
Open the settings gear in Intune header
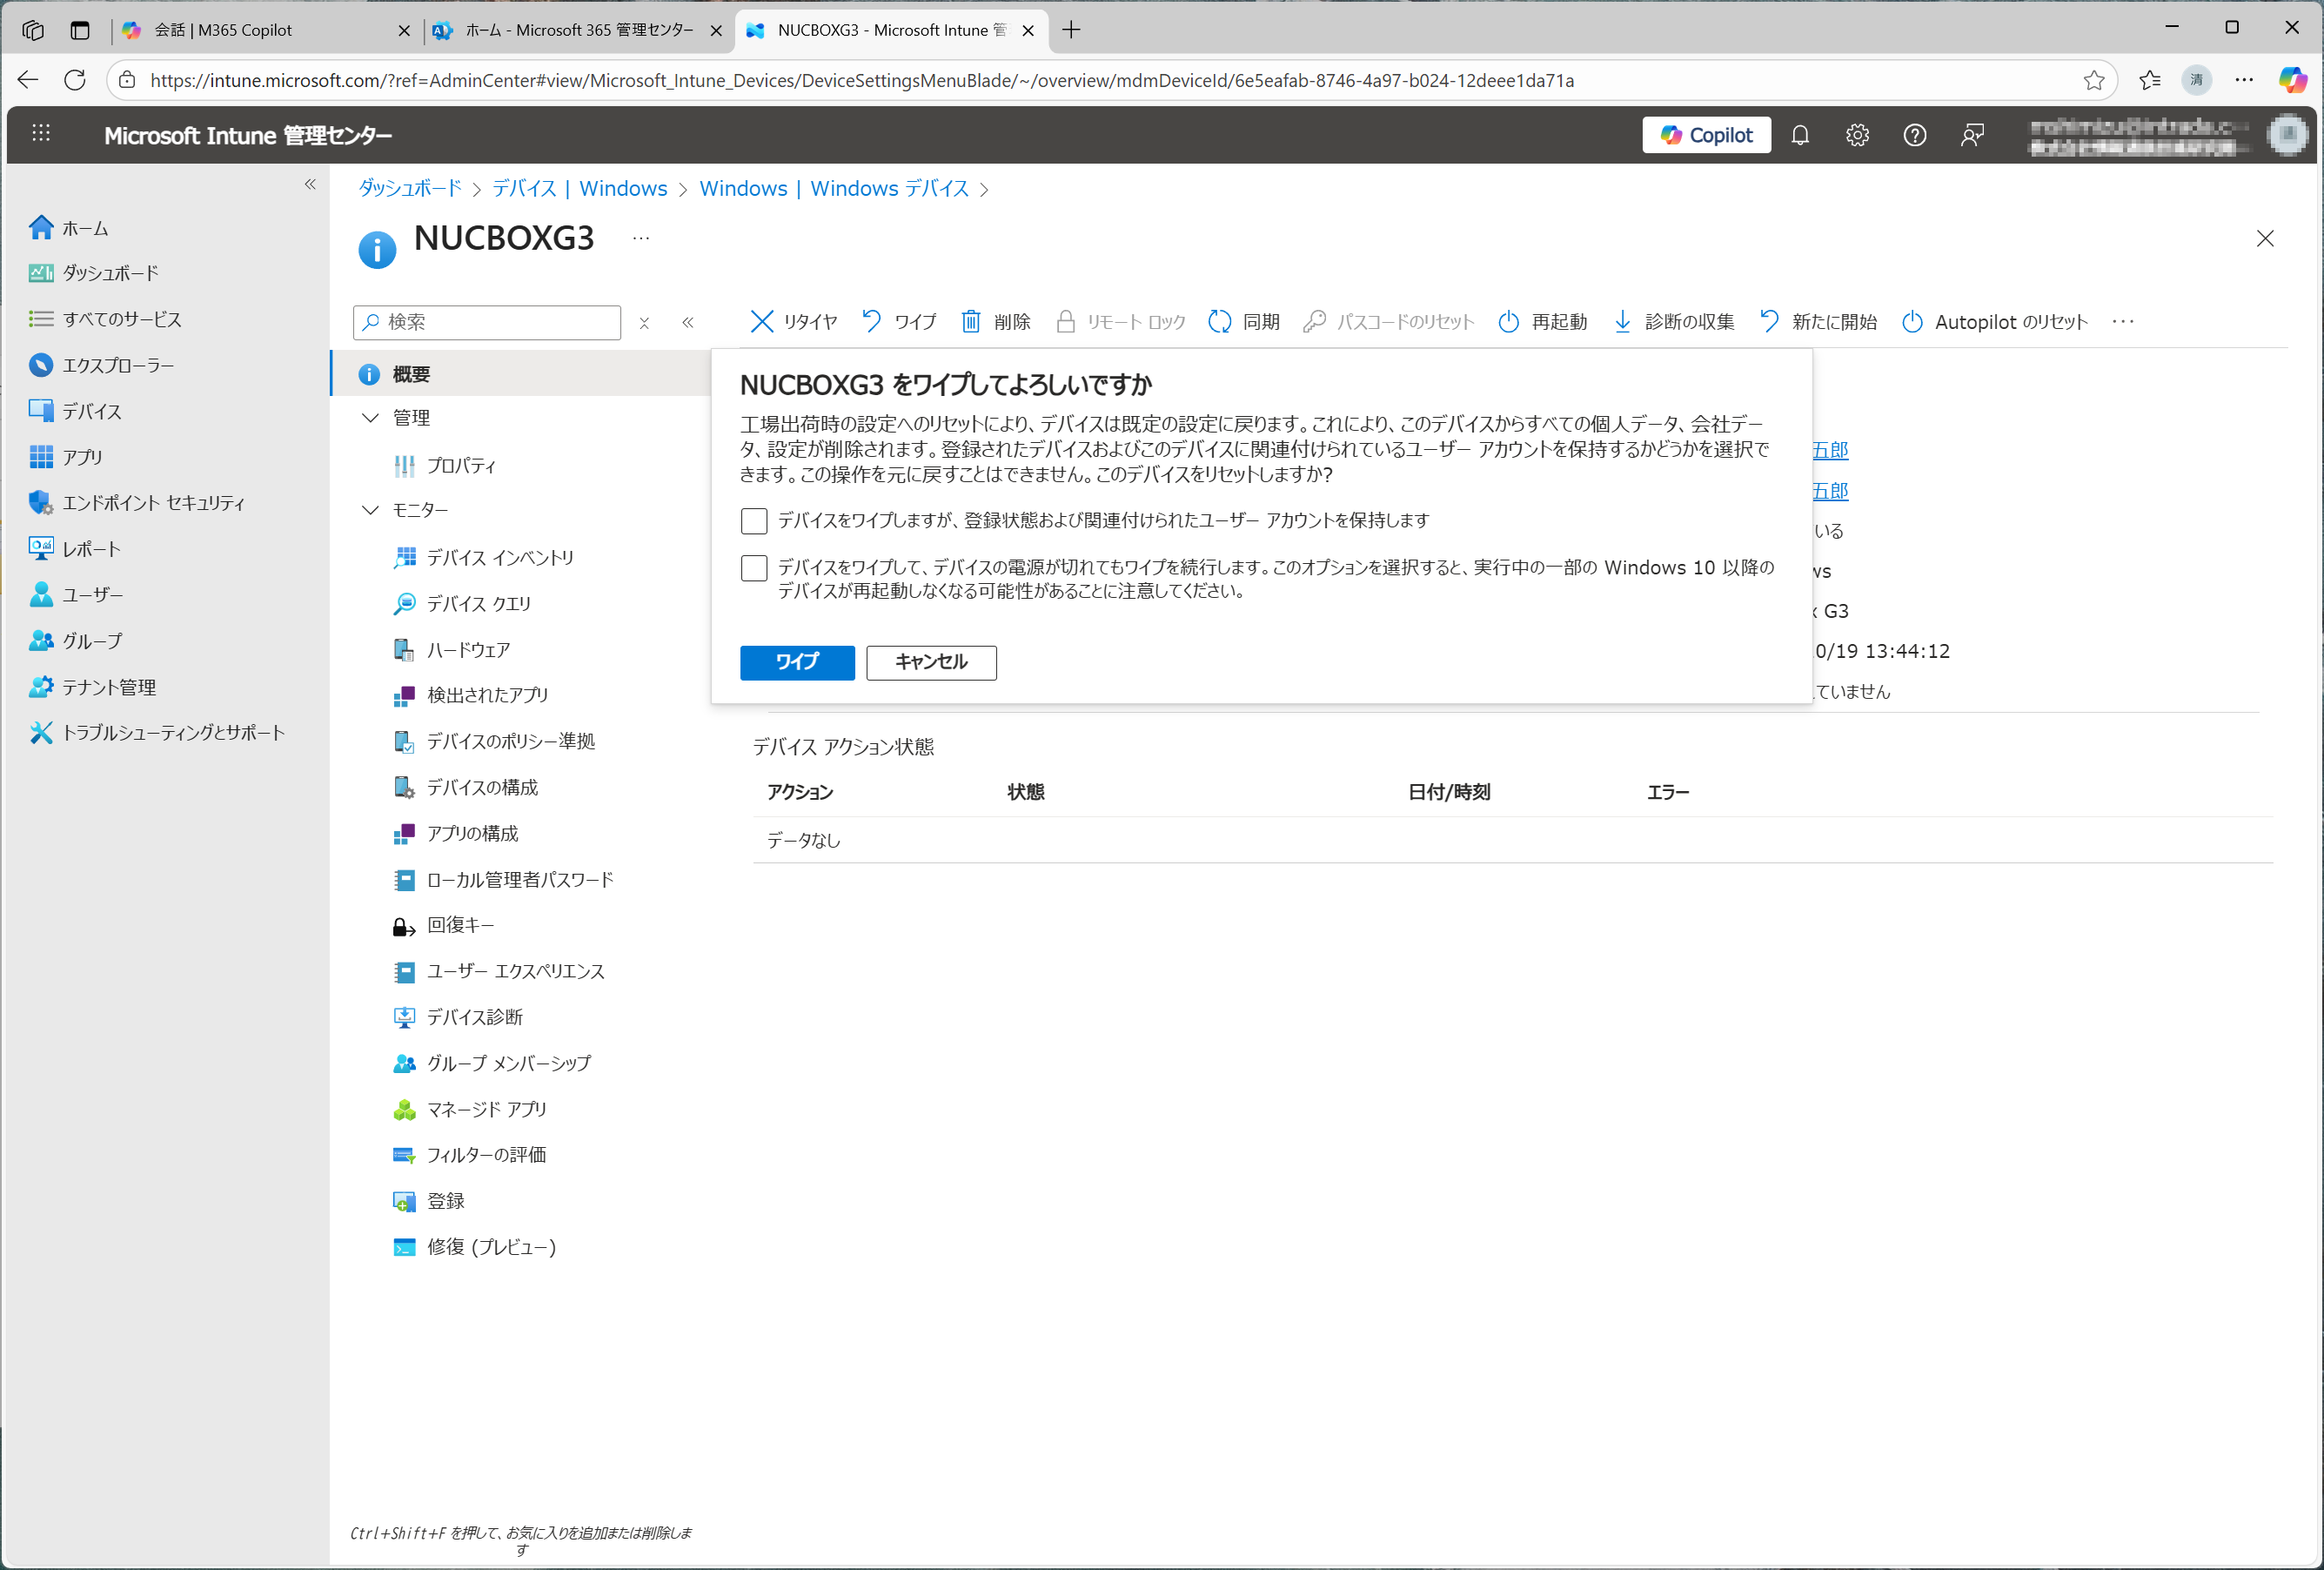click(1857, 135)
